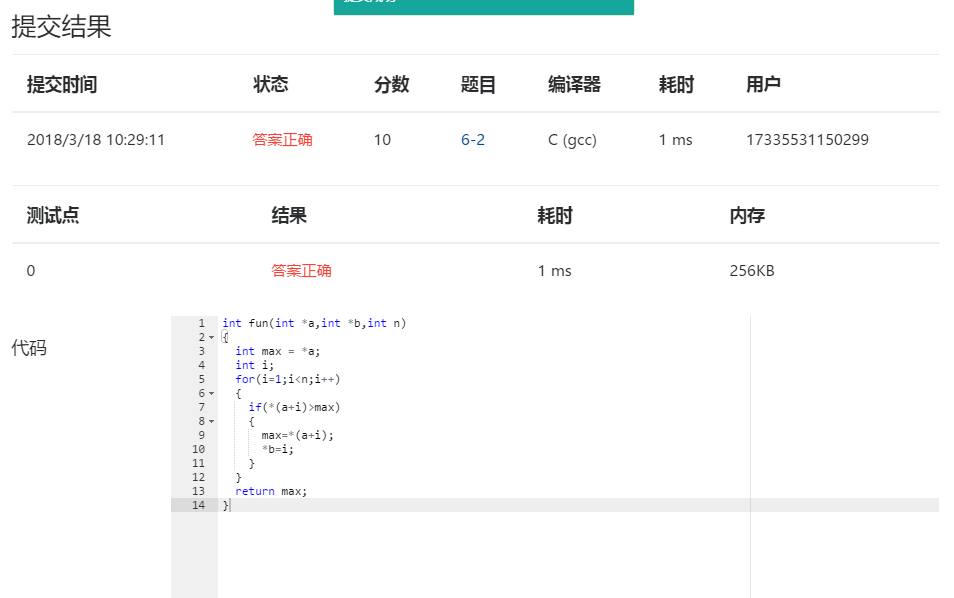Click the compiler value C (gcc)
The height and width of the screenshot is (598, 954).
pos(573,140)
